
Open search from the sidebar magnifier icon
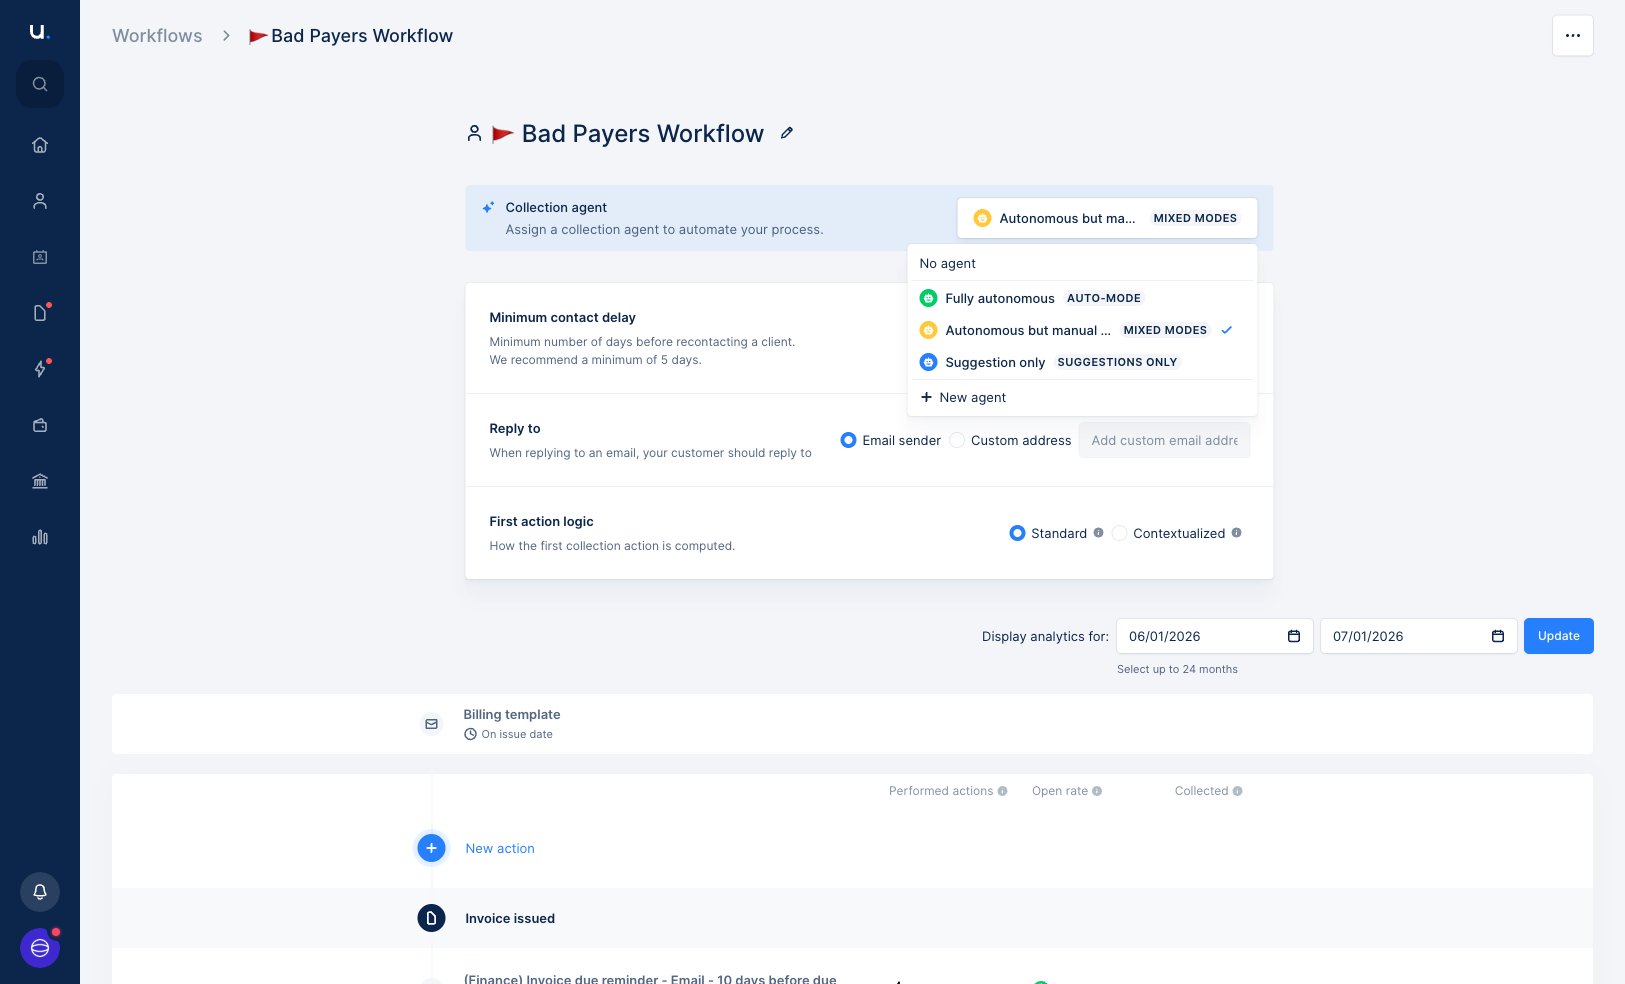[x=40, y=84]
